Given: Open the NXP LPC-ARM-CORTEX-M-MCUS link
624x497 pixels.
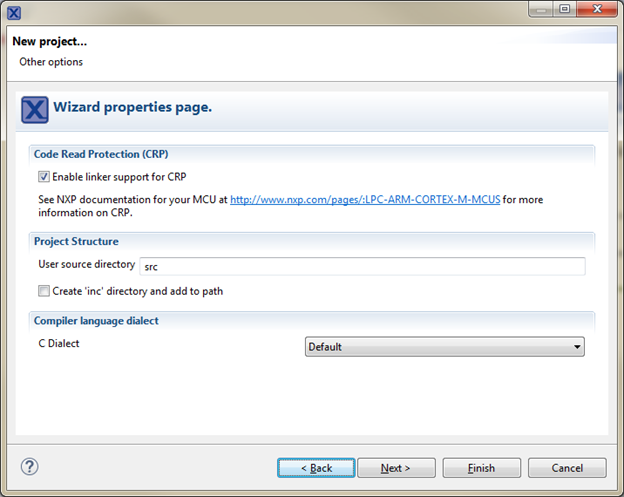Looking at the screenshot, I should tap(365, 200).
